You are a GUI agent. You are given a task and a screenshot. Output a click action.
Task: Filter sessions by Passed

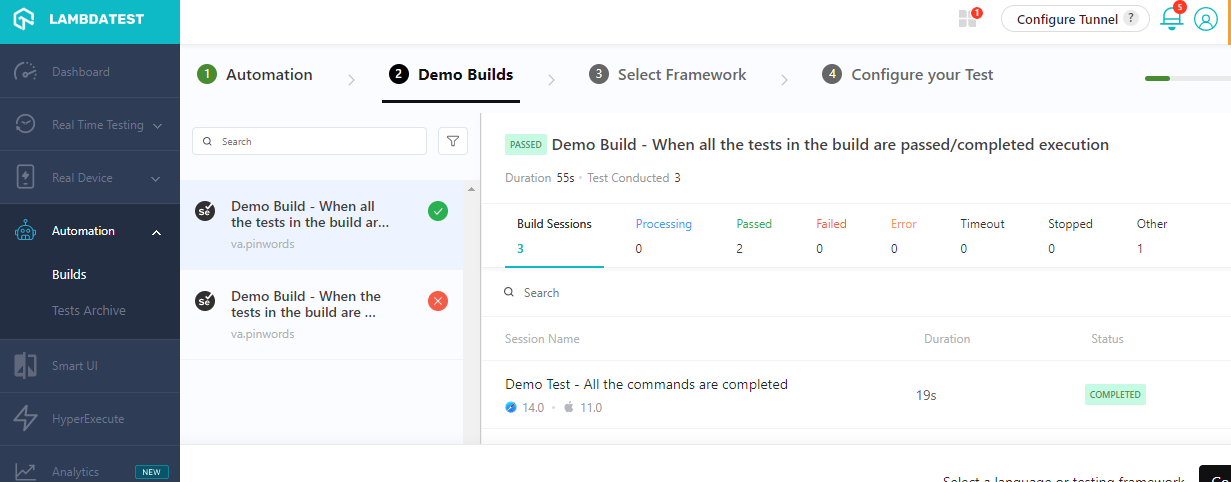(754, 236)
